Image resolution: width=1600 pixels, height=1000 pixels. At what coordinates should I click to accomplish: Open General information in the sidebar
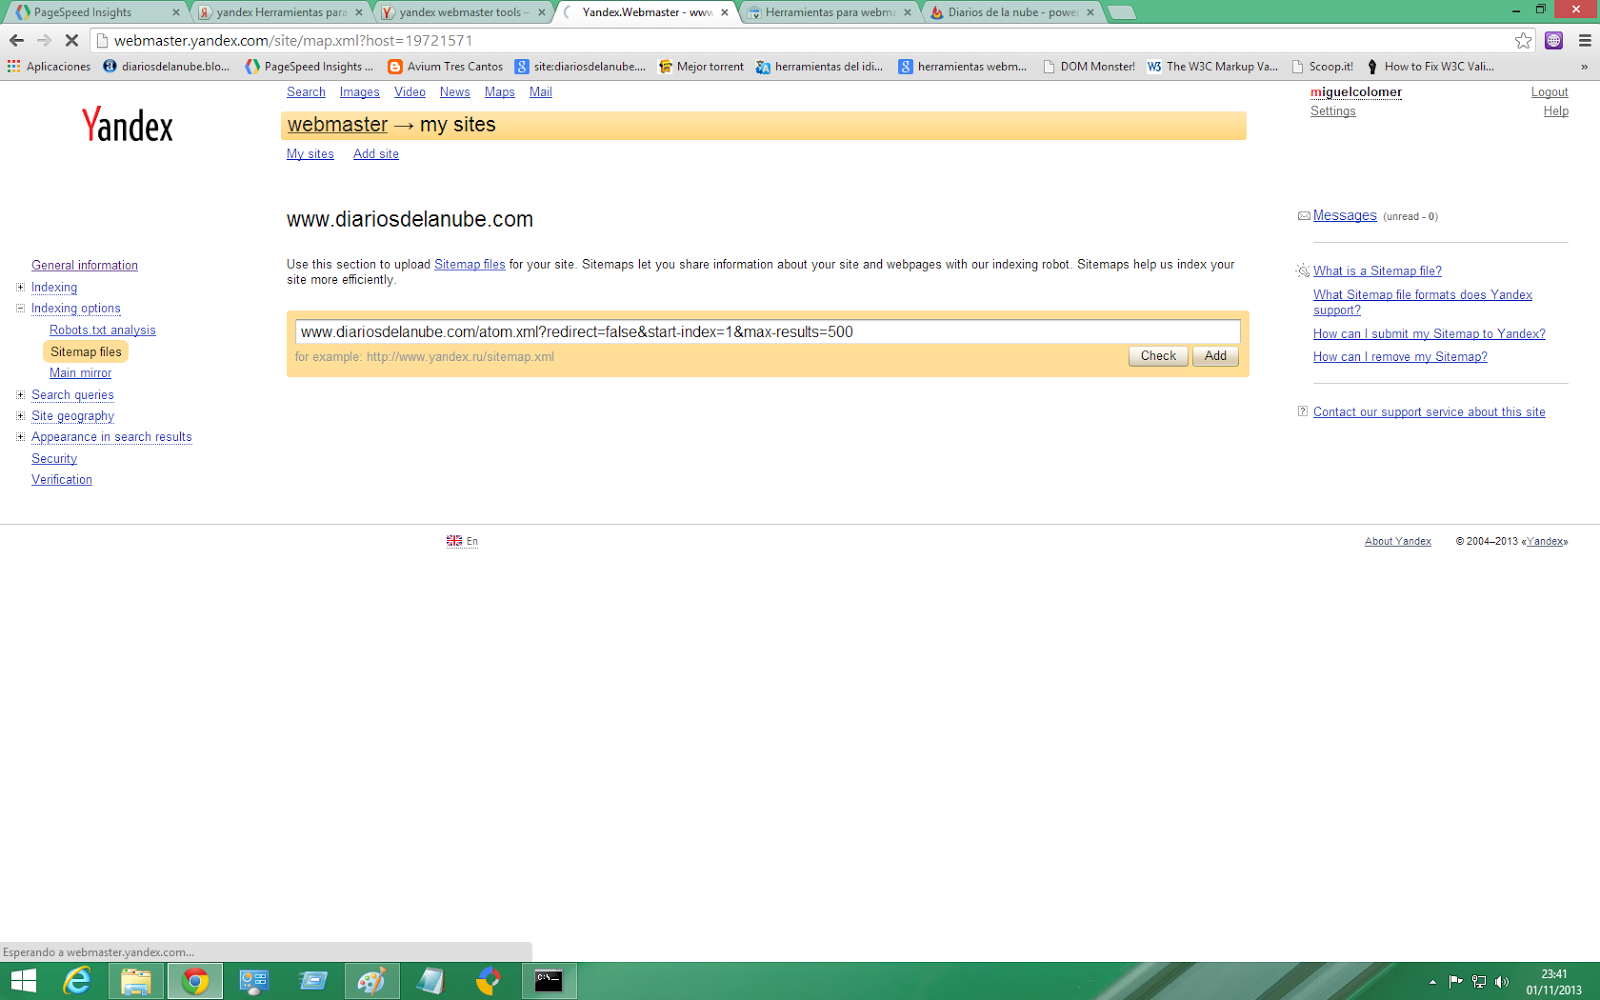(x=84, y=265)
